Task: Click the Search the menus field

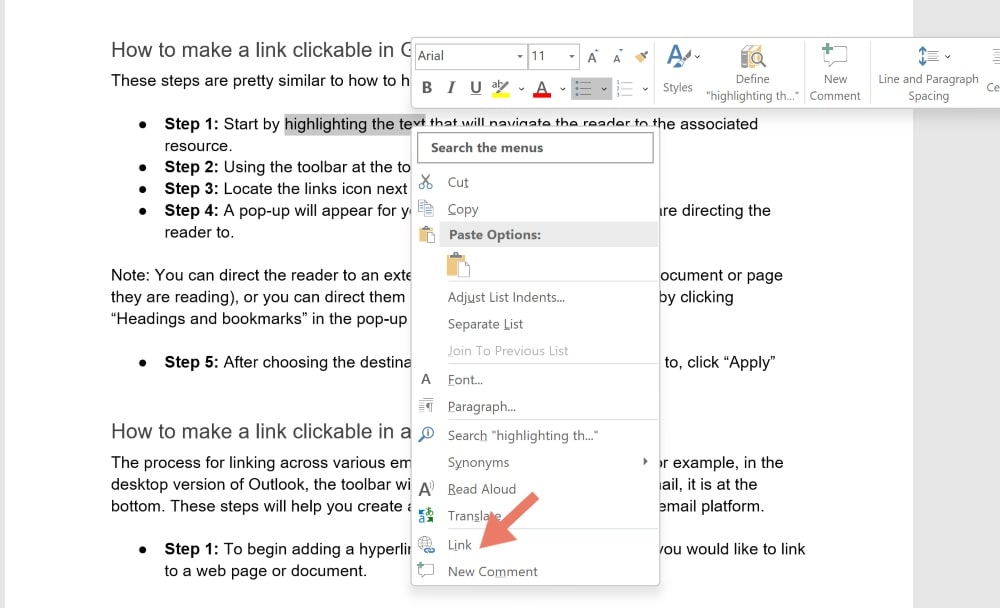Action: pos(535,147)
